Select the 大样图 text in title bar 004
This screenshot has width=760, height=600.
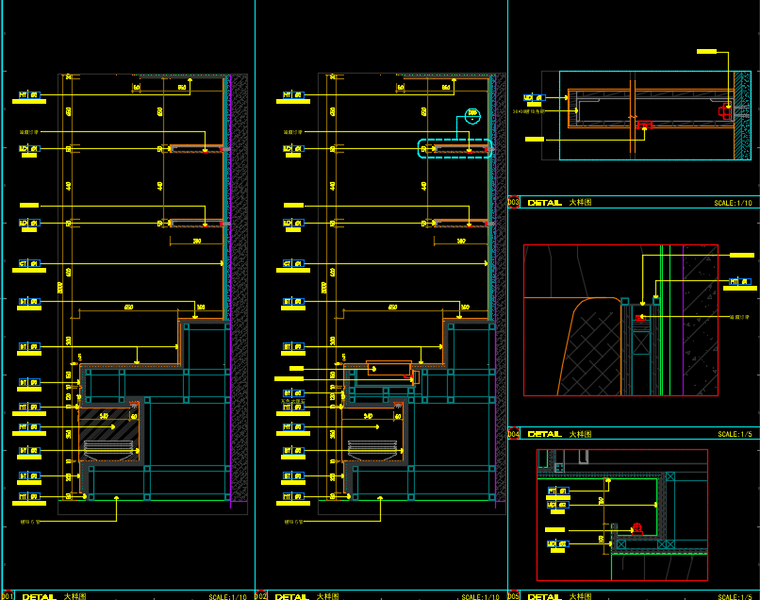click(580, 434)
